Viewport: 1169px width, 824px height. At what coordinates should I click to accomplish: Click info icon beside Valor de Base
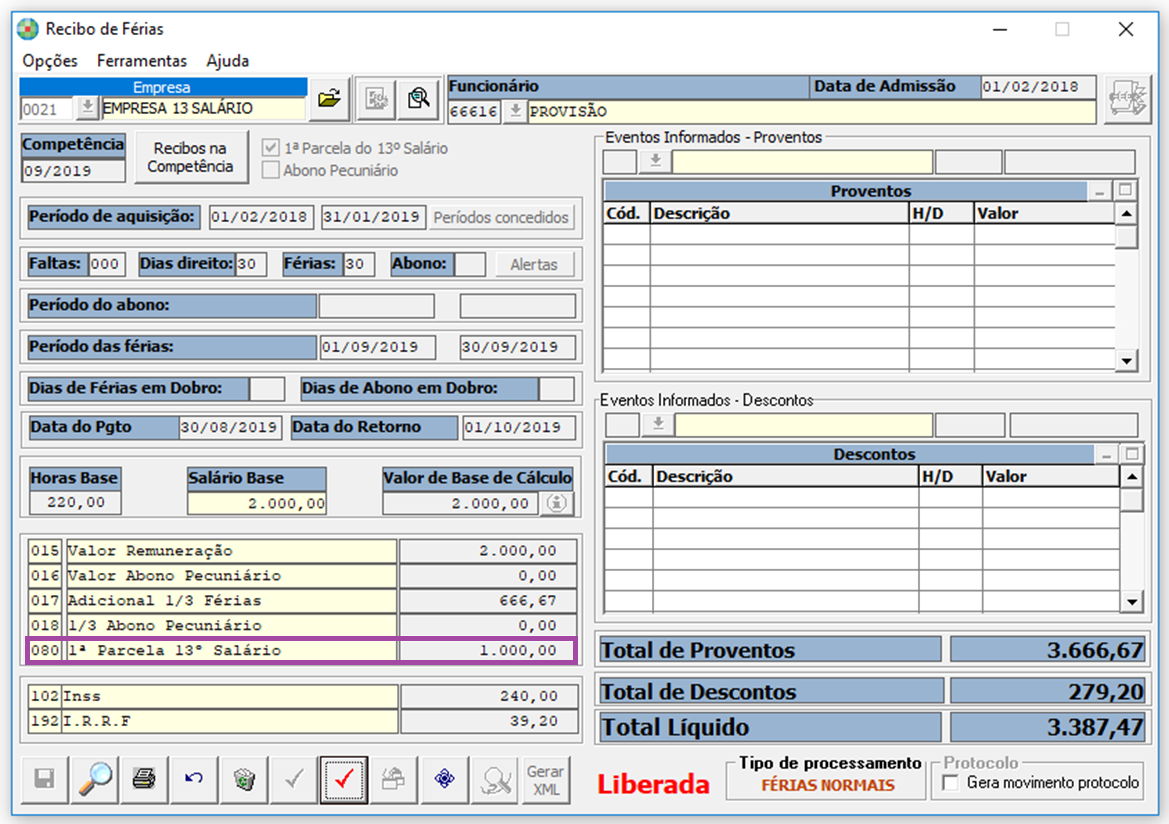point(556,503)
